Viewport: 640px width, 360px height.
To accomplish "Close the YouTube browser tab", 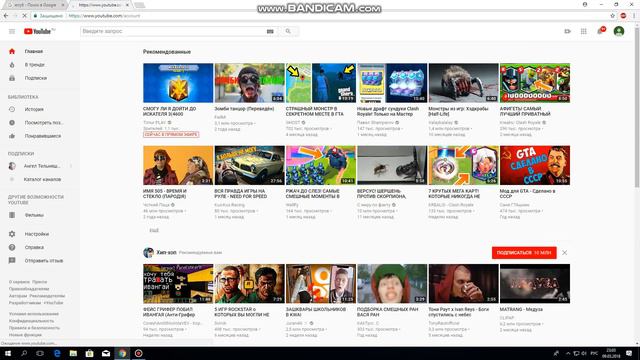I will tap(127, 5).
